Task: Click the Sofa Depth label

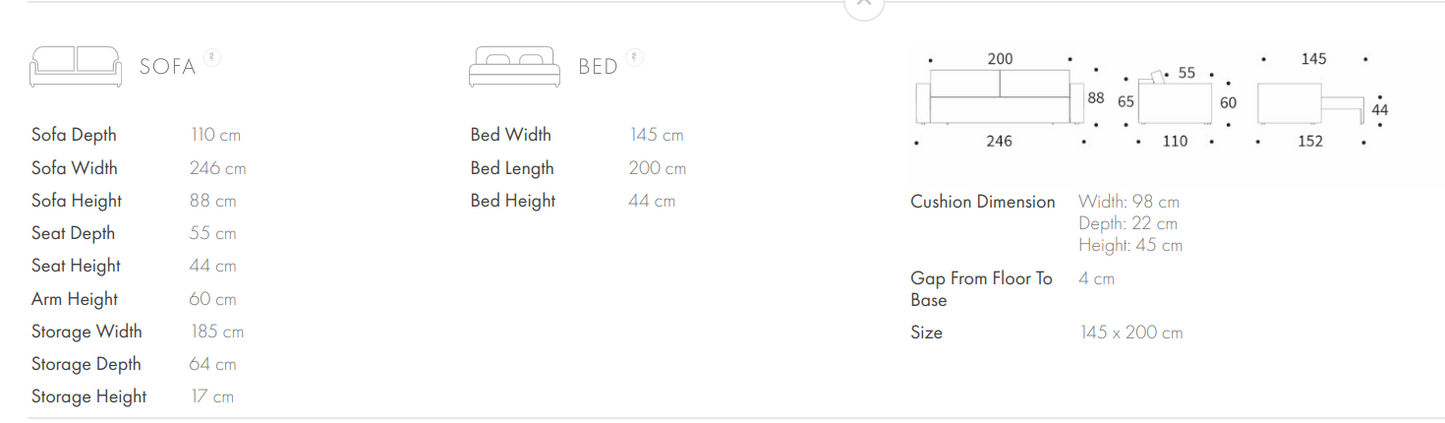Action: pos(74,135)
